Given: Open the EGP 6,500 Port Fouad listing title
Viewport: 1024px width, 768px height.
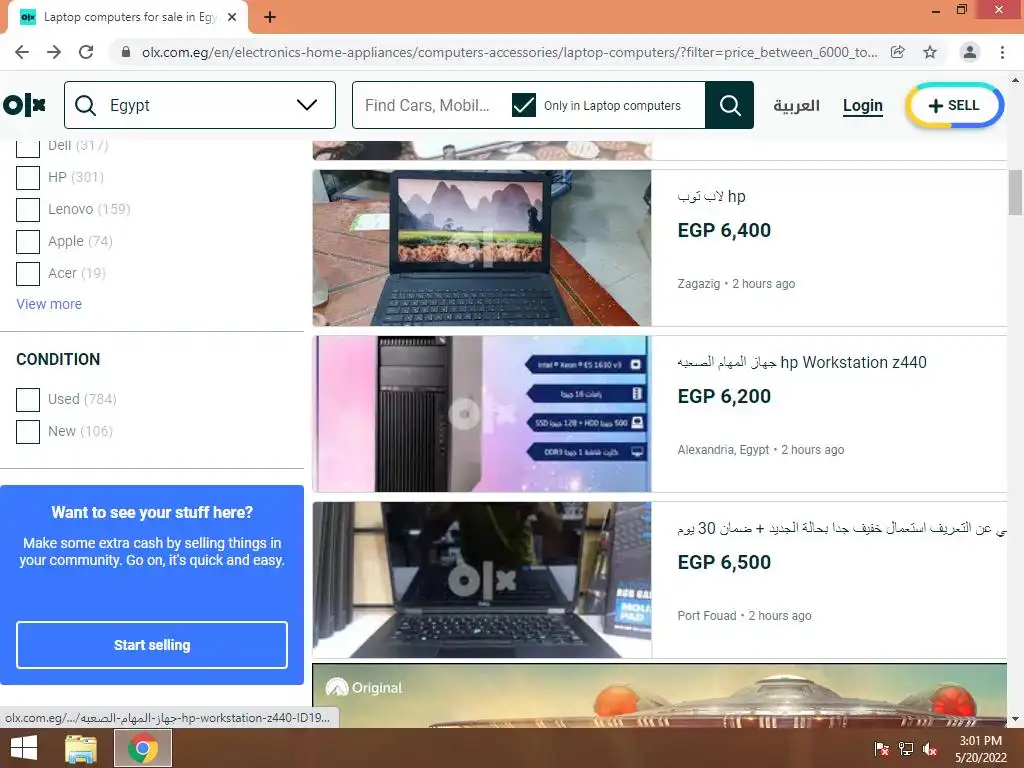Looking at the screenshot, I should [842, 528].
